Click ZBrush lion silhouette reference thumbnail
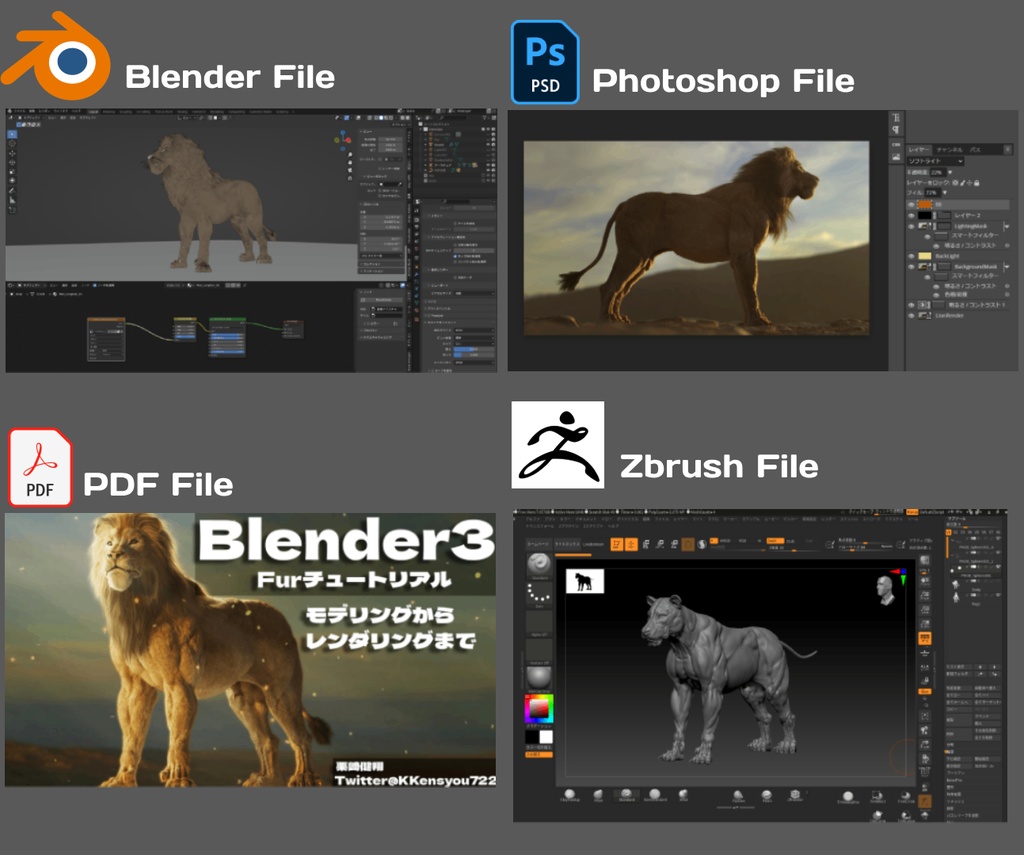1024x855 pixels. 585,581
